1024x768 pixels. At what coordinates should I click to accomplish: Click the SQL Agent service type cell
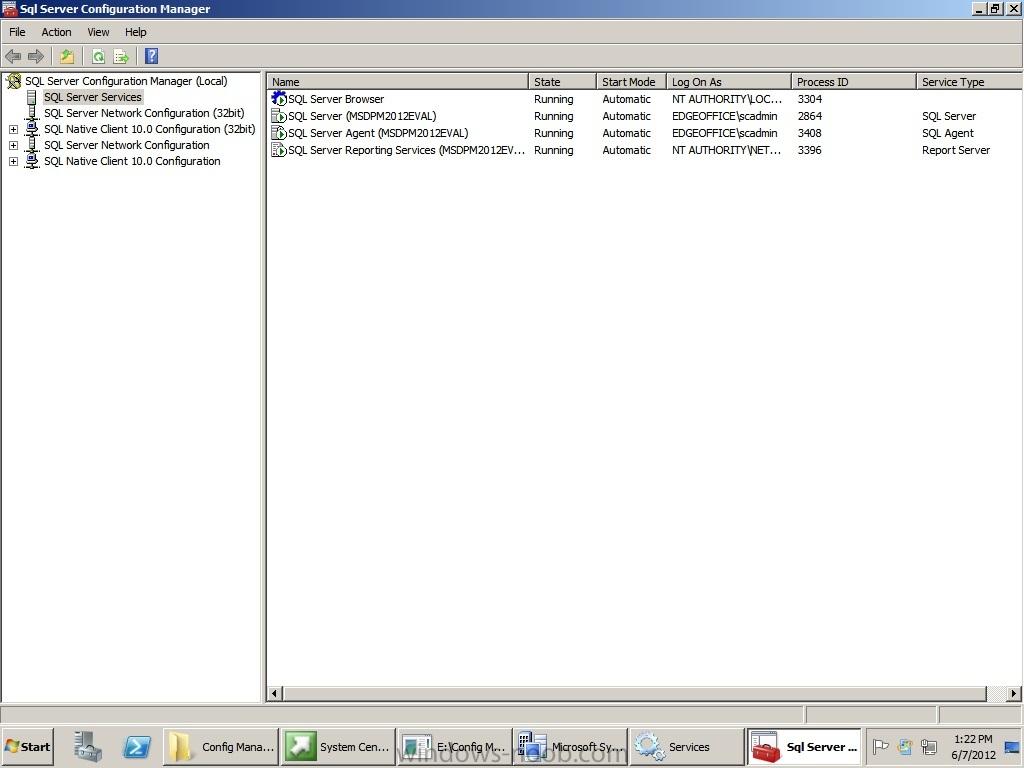point(948,133)
